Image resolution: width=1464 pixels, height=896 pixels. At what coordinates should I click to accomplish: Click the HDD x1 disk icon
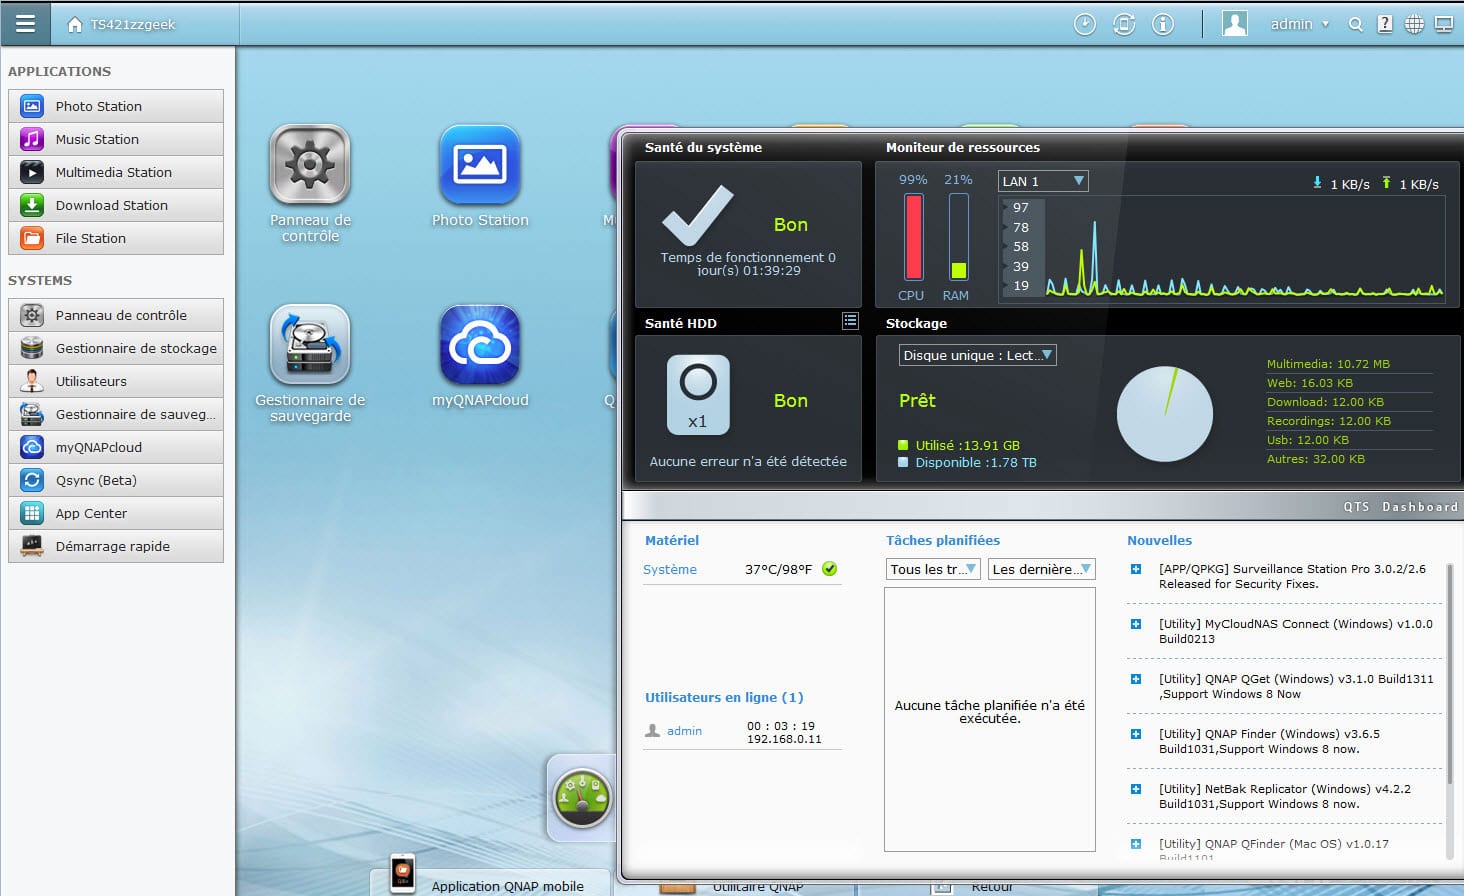698,395
